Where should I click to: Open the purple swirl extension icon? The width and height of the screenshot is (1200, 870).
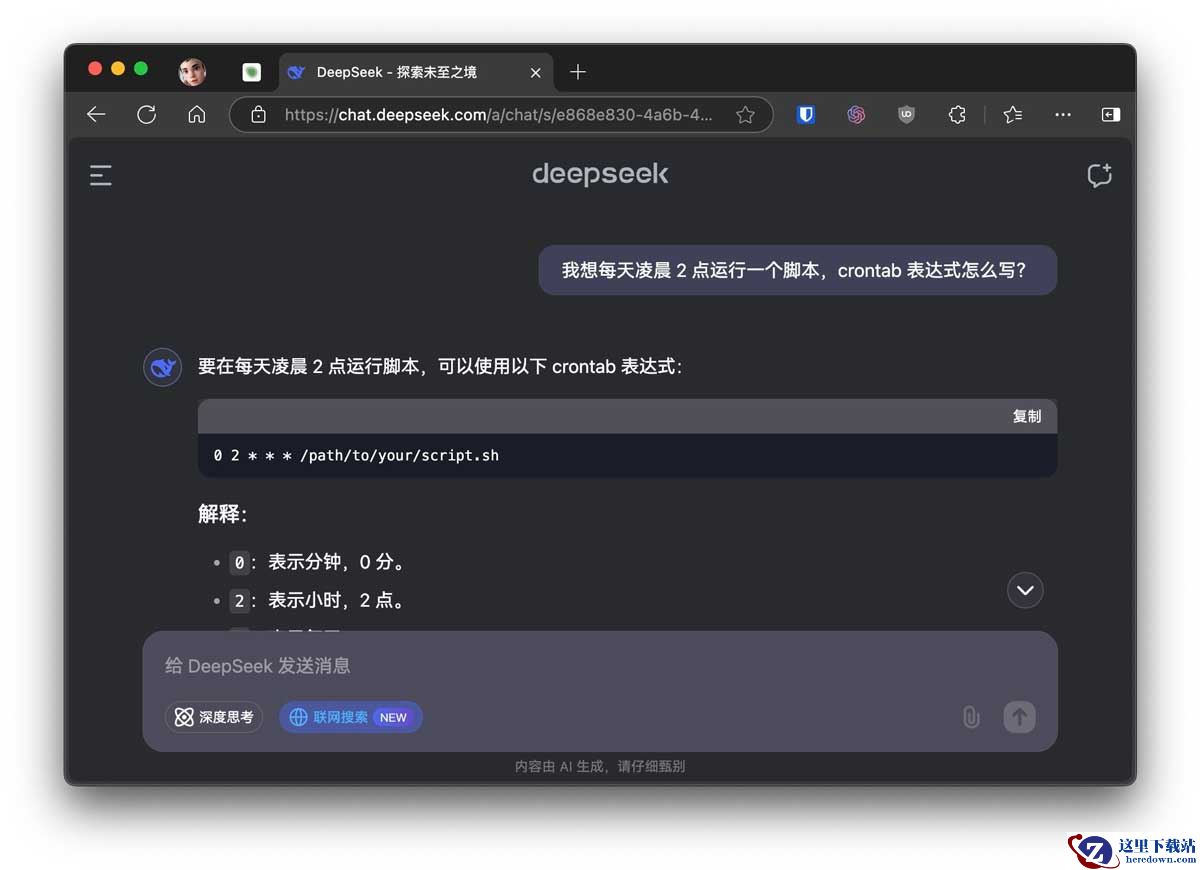tap(856, 115)
